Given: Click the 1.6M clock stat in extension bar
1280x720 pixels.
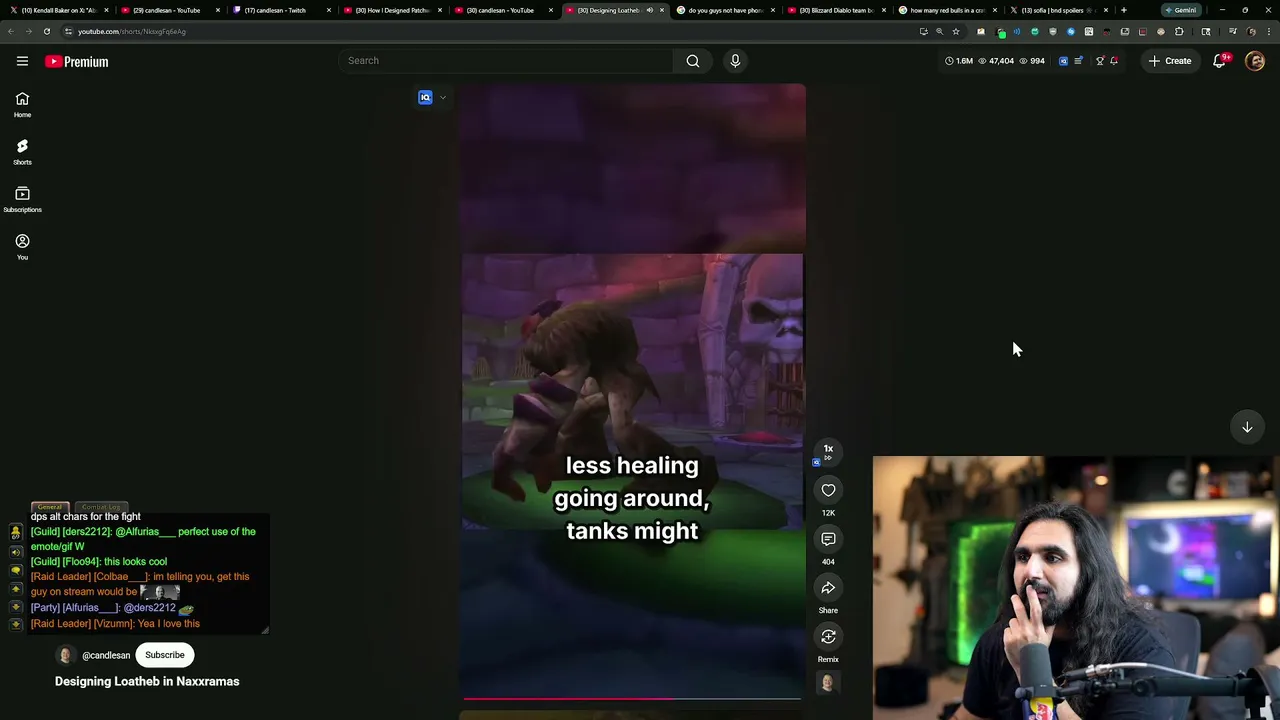Looking at the screenshot, I should click(x=959, y=61).
